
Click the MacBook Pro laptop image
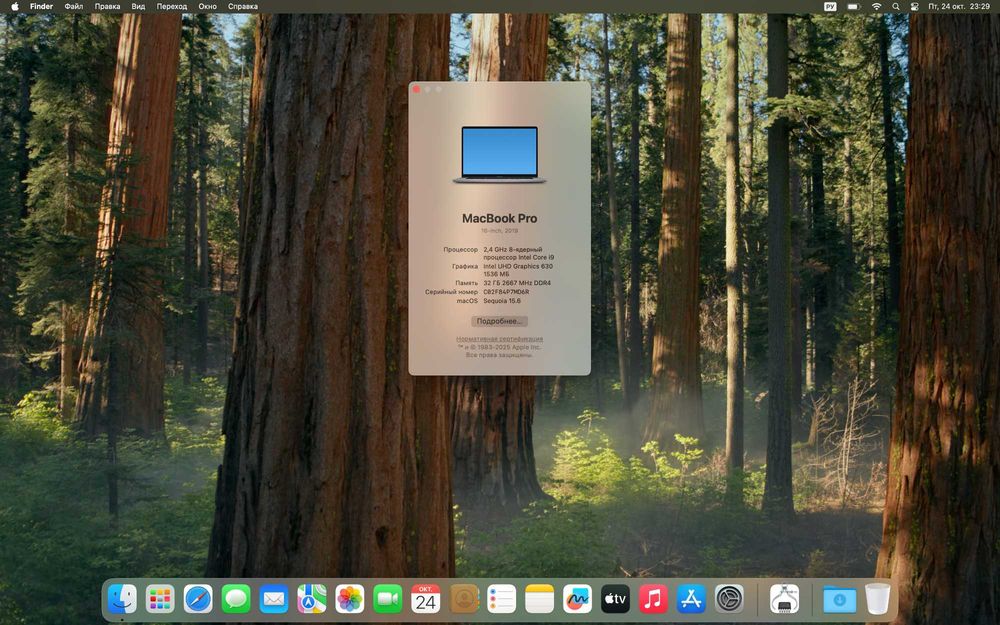click(x=499, y=154)
